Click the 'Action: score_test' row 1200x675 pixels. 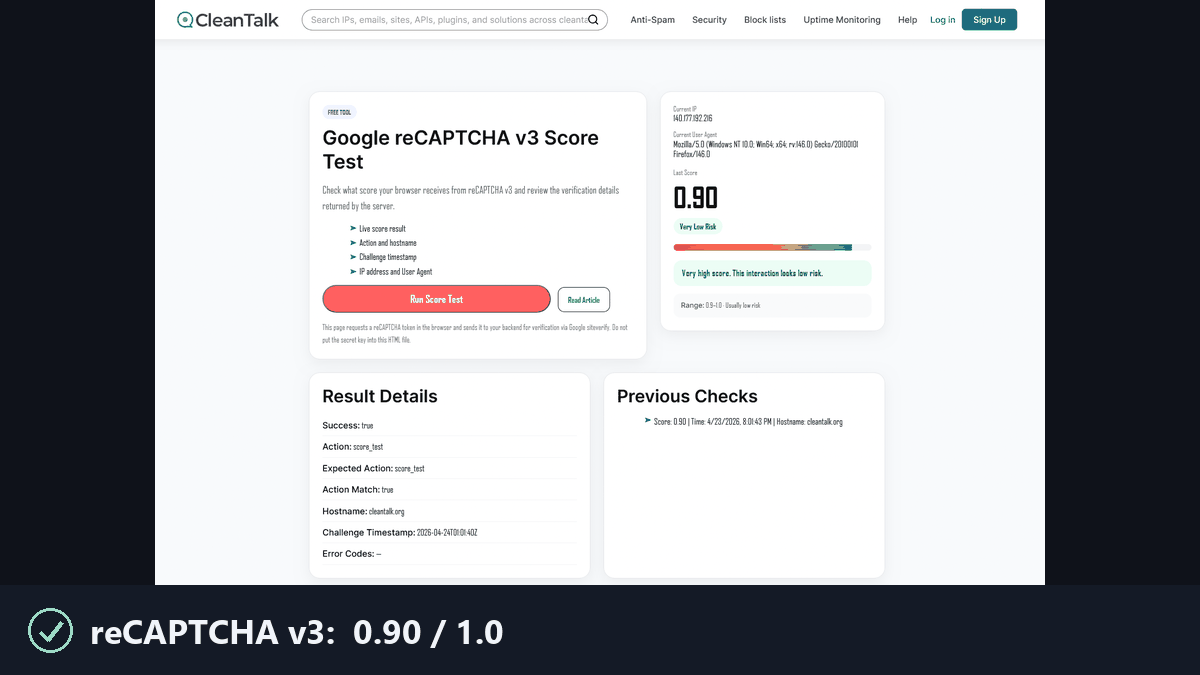pos(449,447)
